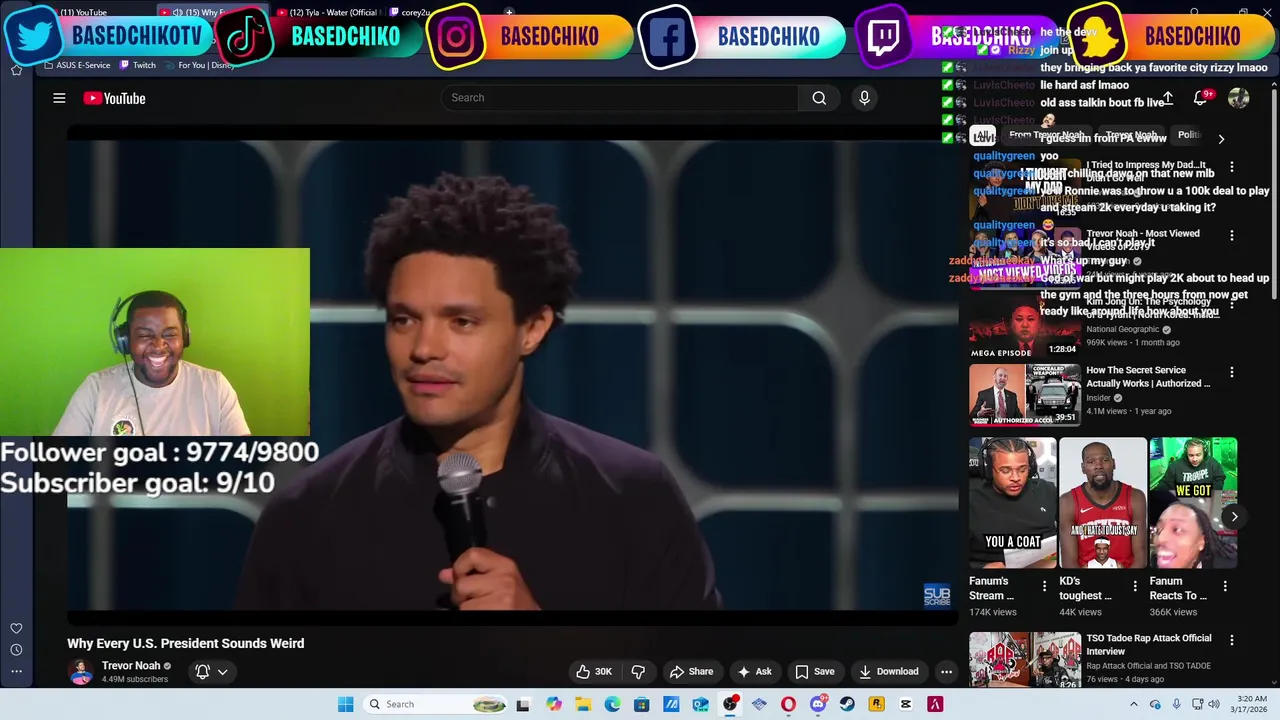The image size is (1280, 720).
Task: Start voice search with the microphone icon
Action: pos(865,98)
